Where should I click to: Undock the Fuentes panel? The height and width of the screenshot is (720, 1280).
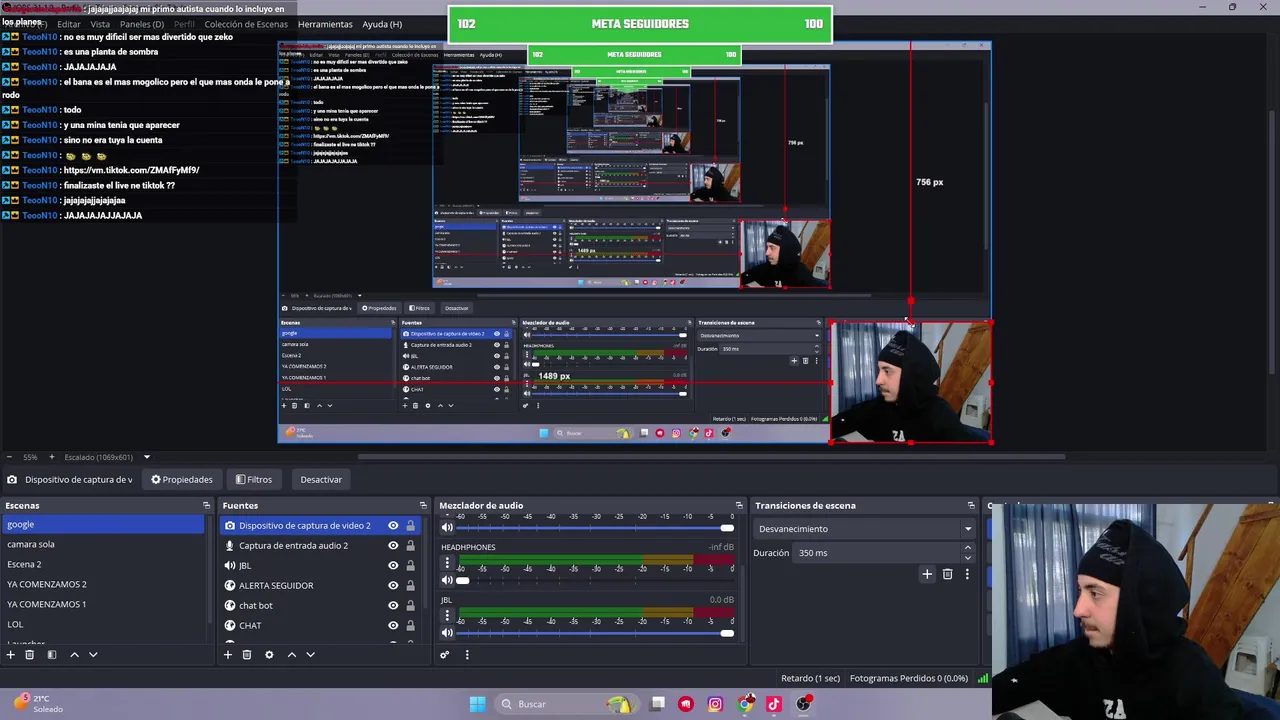[x=423, y=505]
